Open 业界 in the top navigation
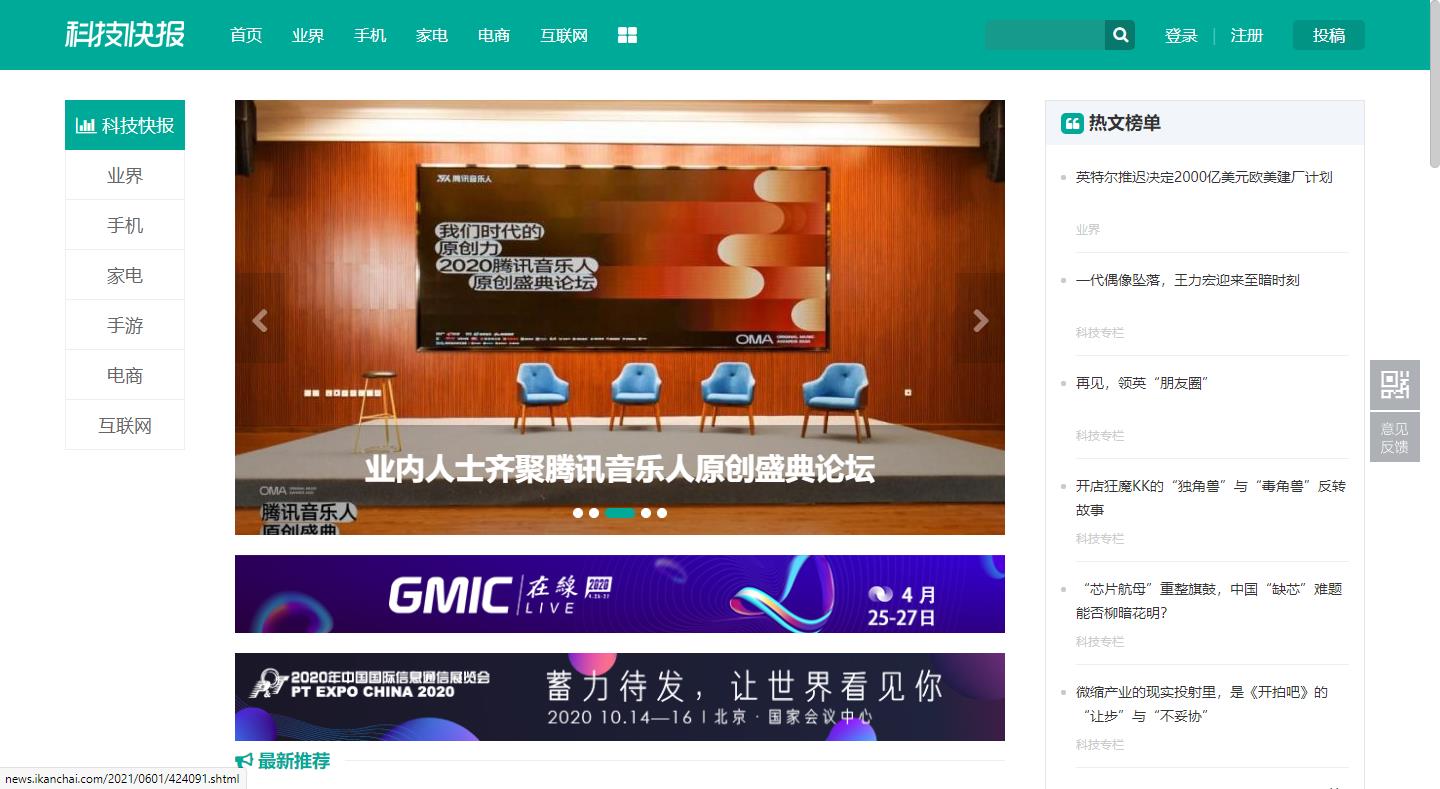Screen dimensions: 1440x789 [308, 35]
